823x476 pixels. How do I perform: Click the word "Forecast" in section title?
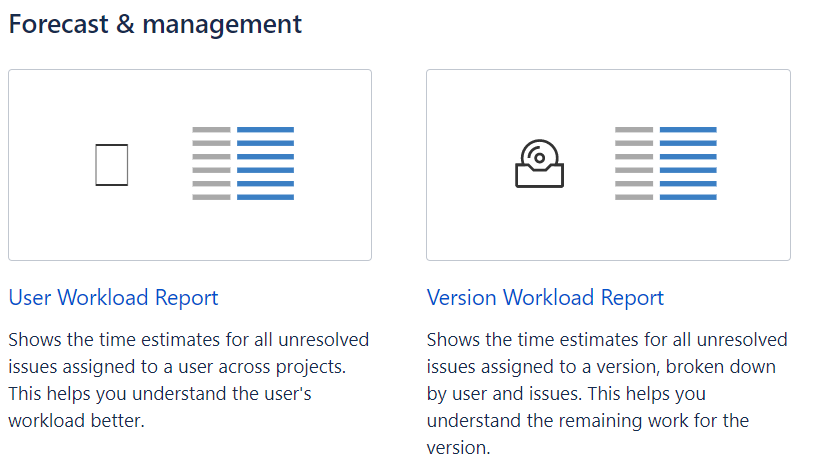coord(58,24)
